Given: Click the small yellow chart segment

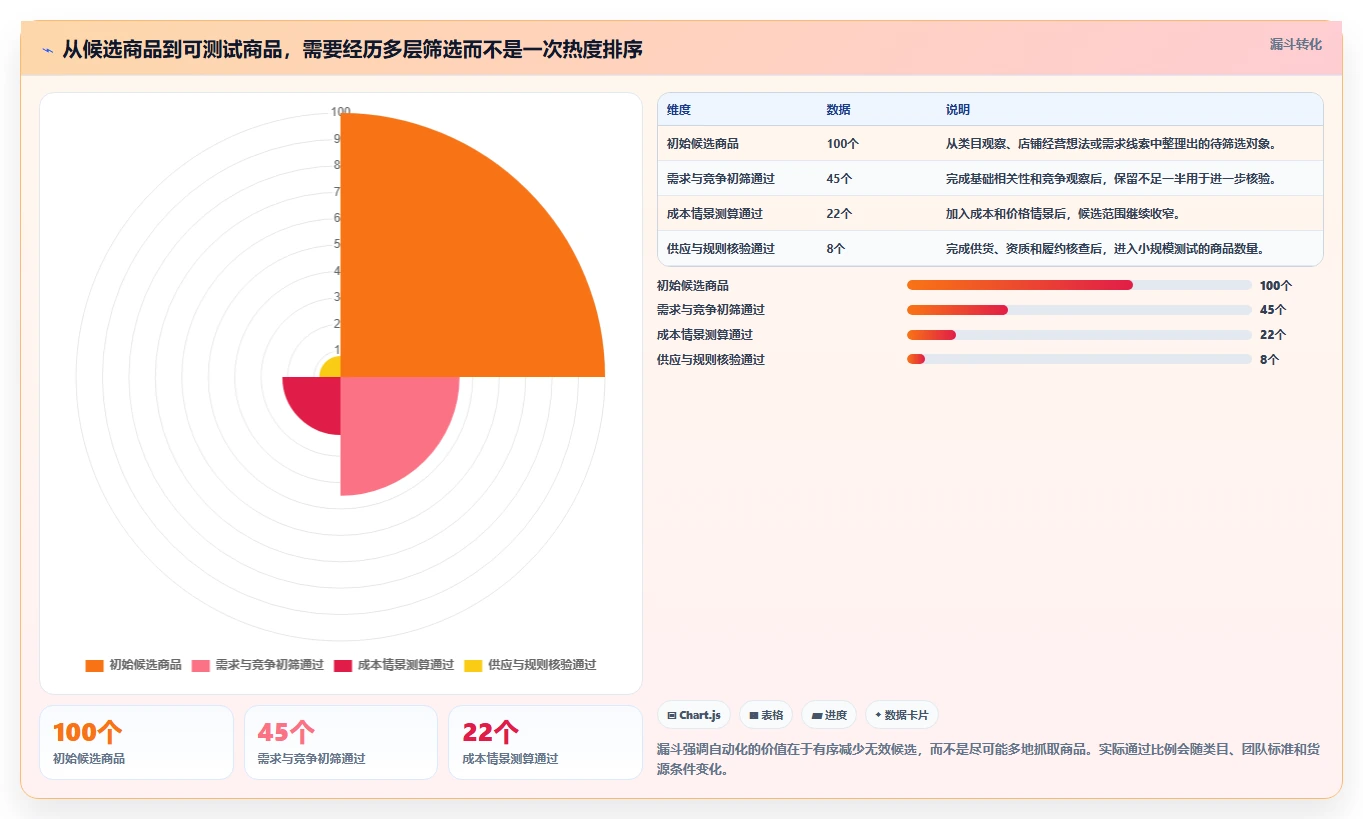Looking at the screenshot, I should (332, 369).
